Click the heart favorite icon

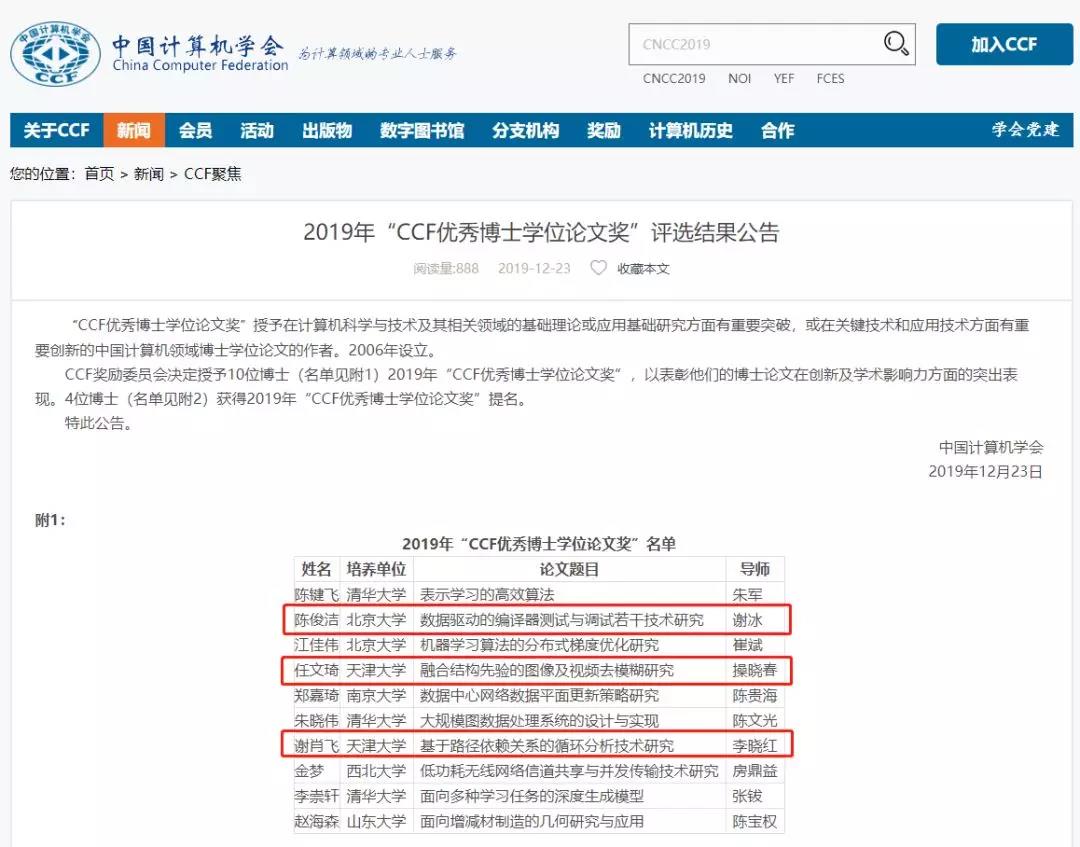tap(598, 268)
